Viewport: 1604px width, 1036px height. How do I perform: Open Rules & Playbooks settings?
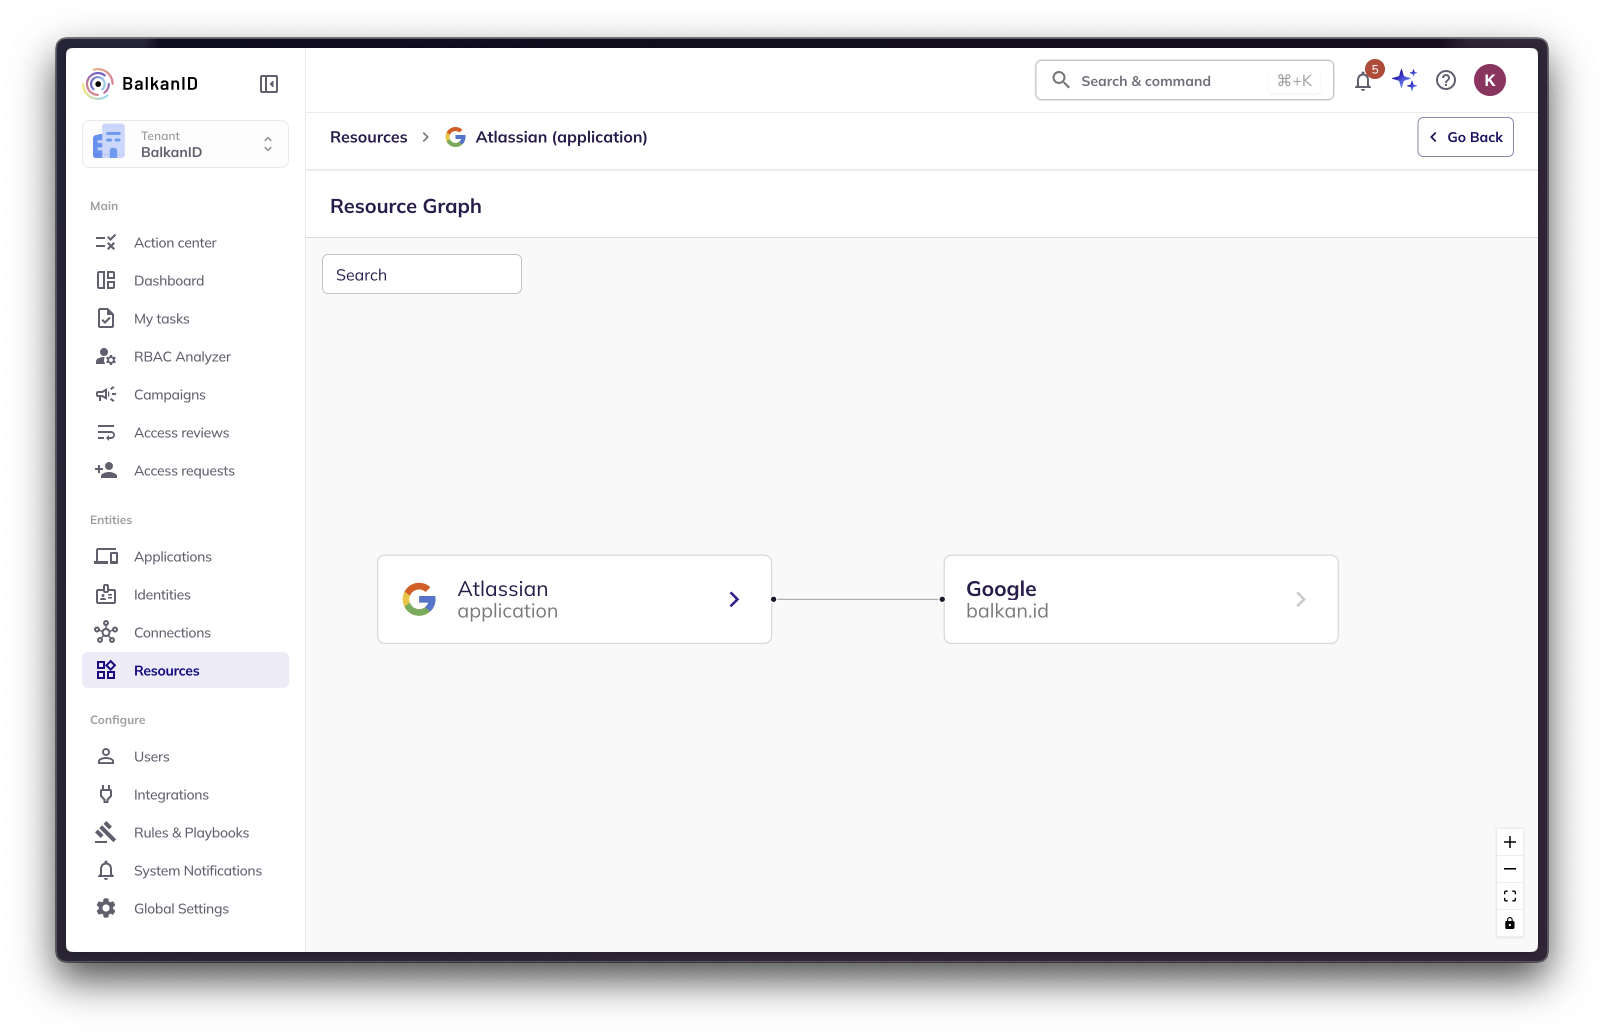point(191,833)
